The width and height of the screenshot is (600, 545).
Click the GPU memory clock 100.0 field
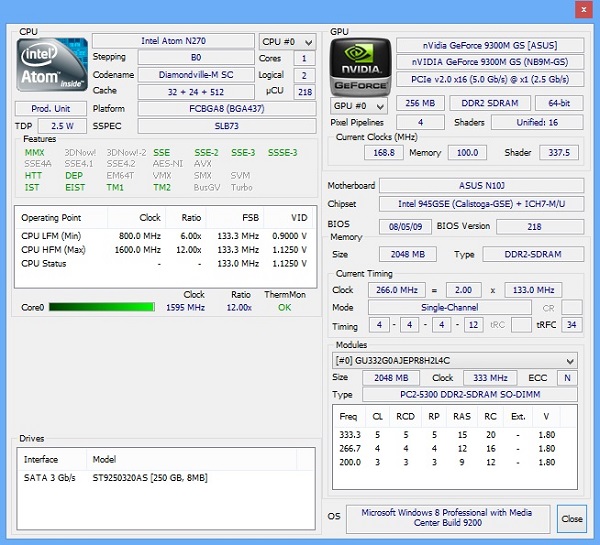467,152
